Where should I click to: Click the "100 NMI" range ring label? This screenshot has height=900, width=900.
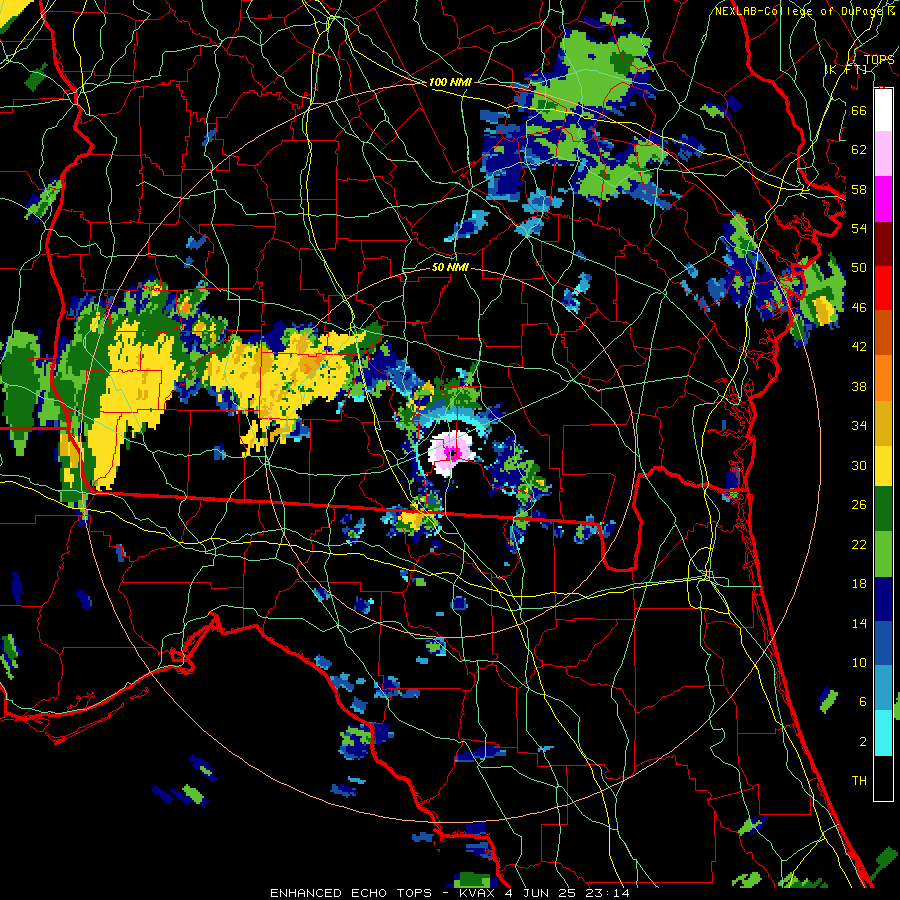click(x=450, y=83)
